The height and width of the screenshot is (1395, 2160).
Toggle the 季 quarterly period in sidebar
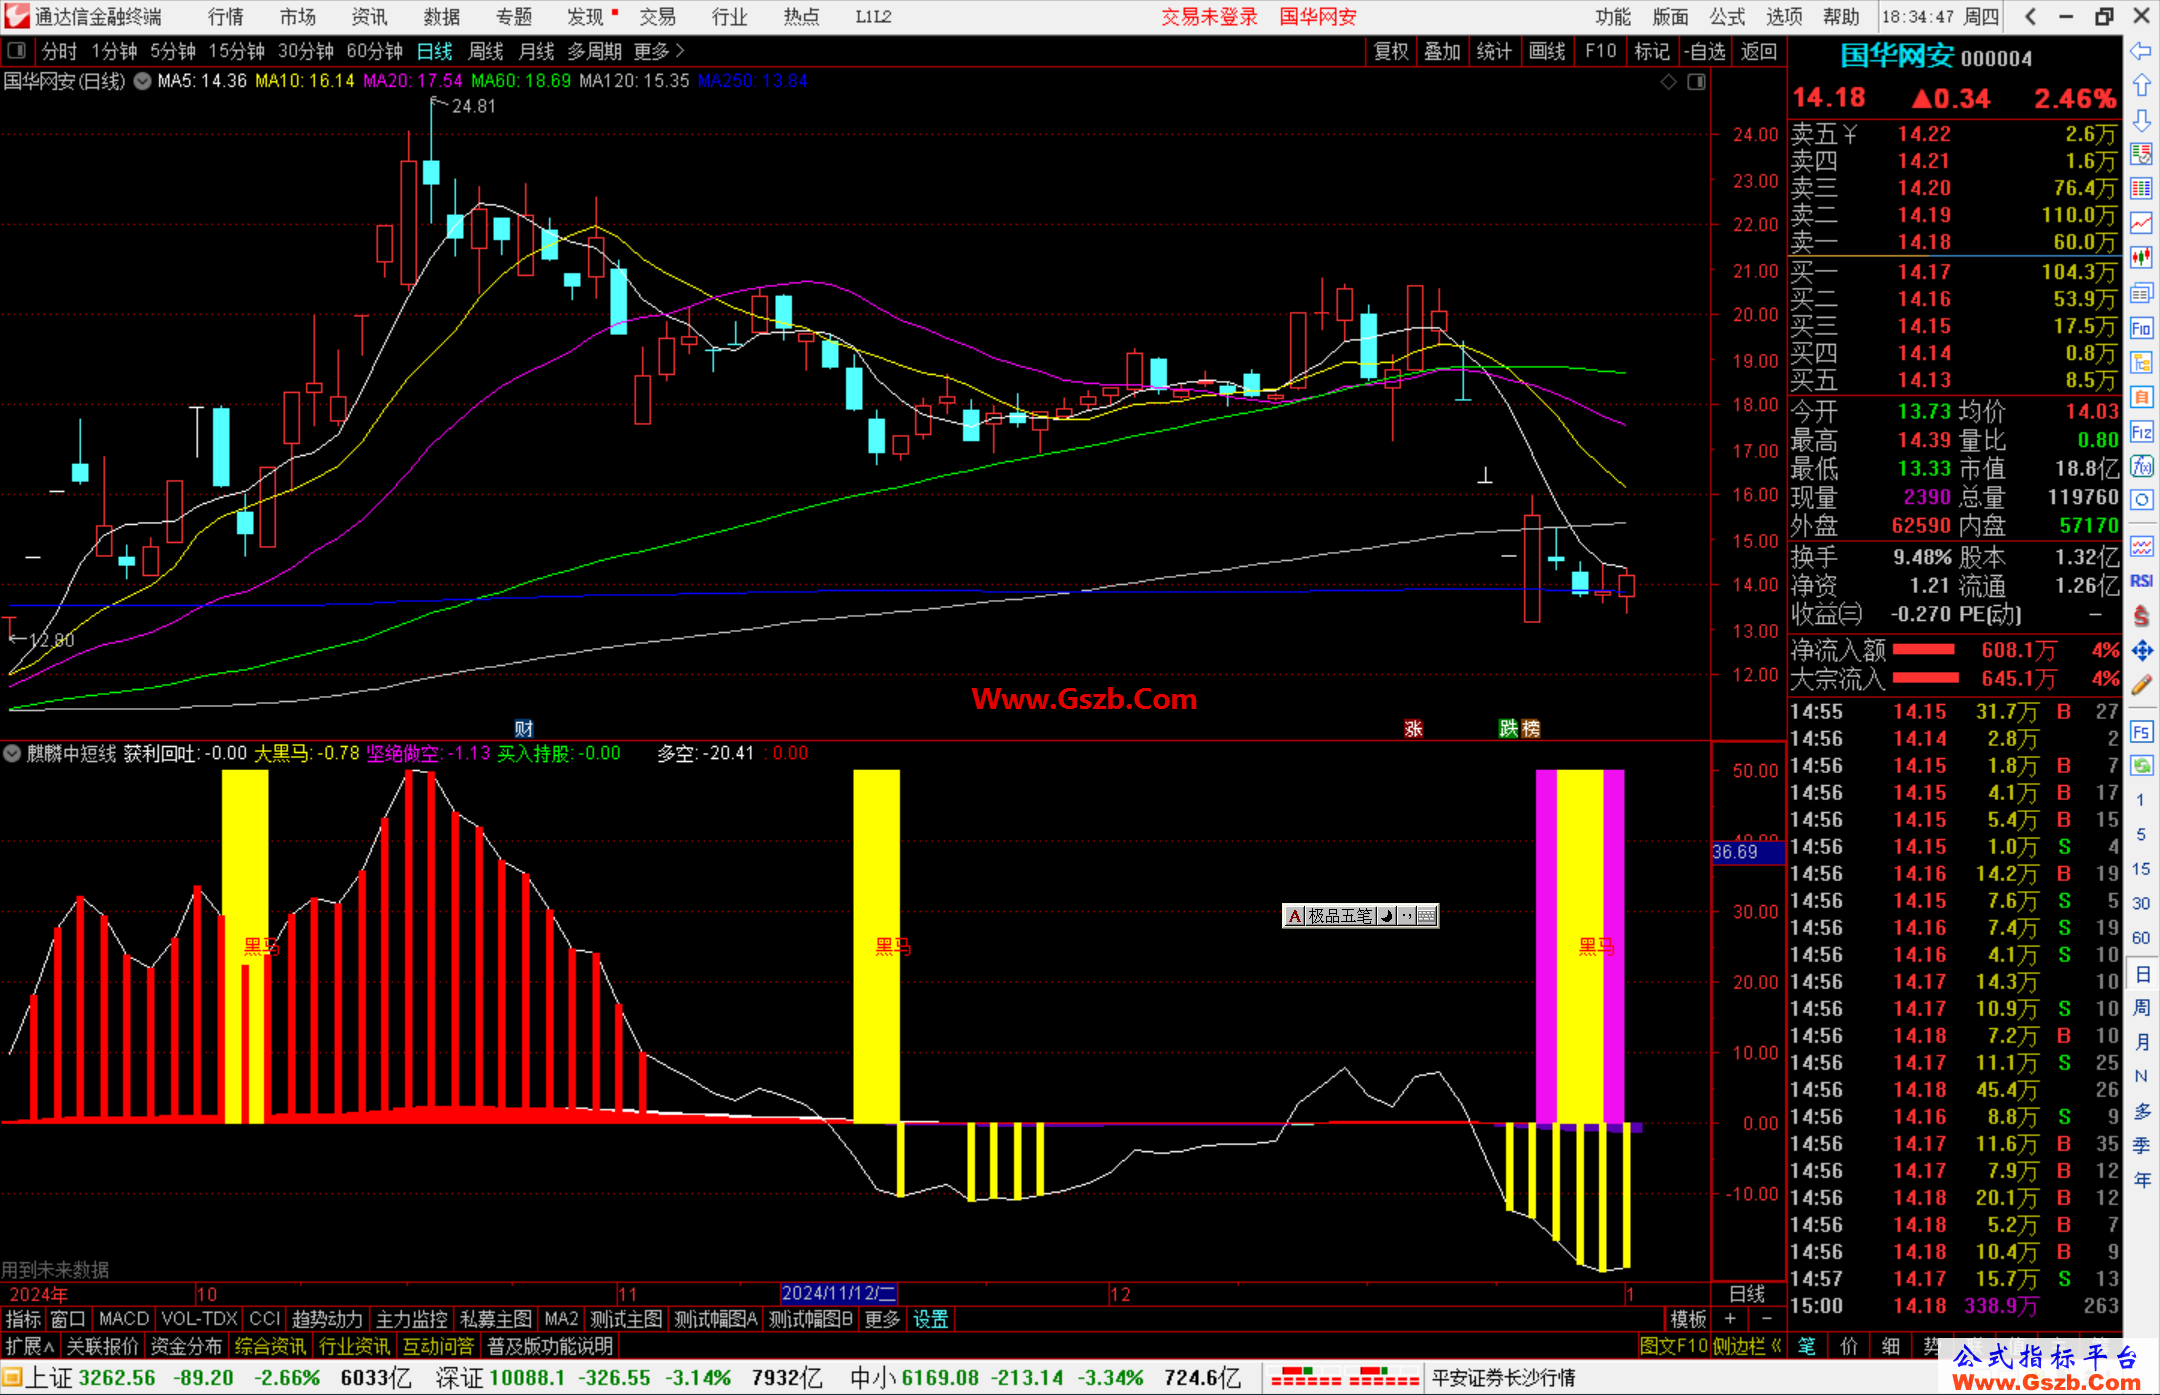tap(2141, 1145)
